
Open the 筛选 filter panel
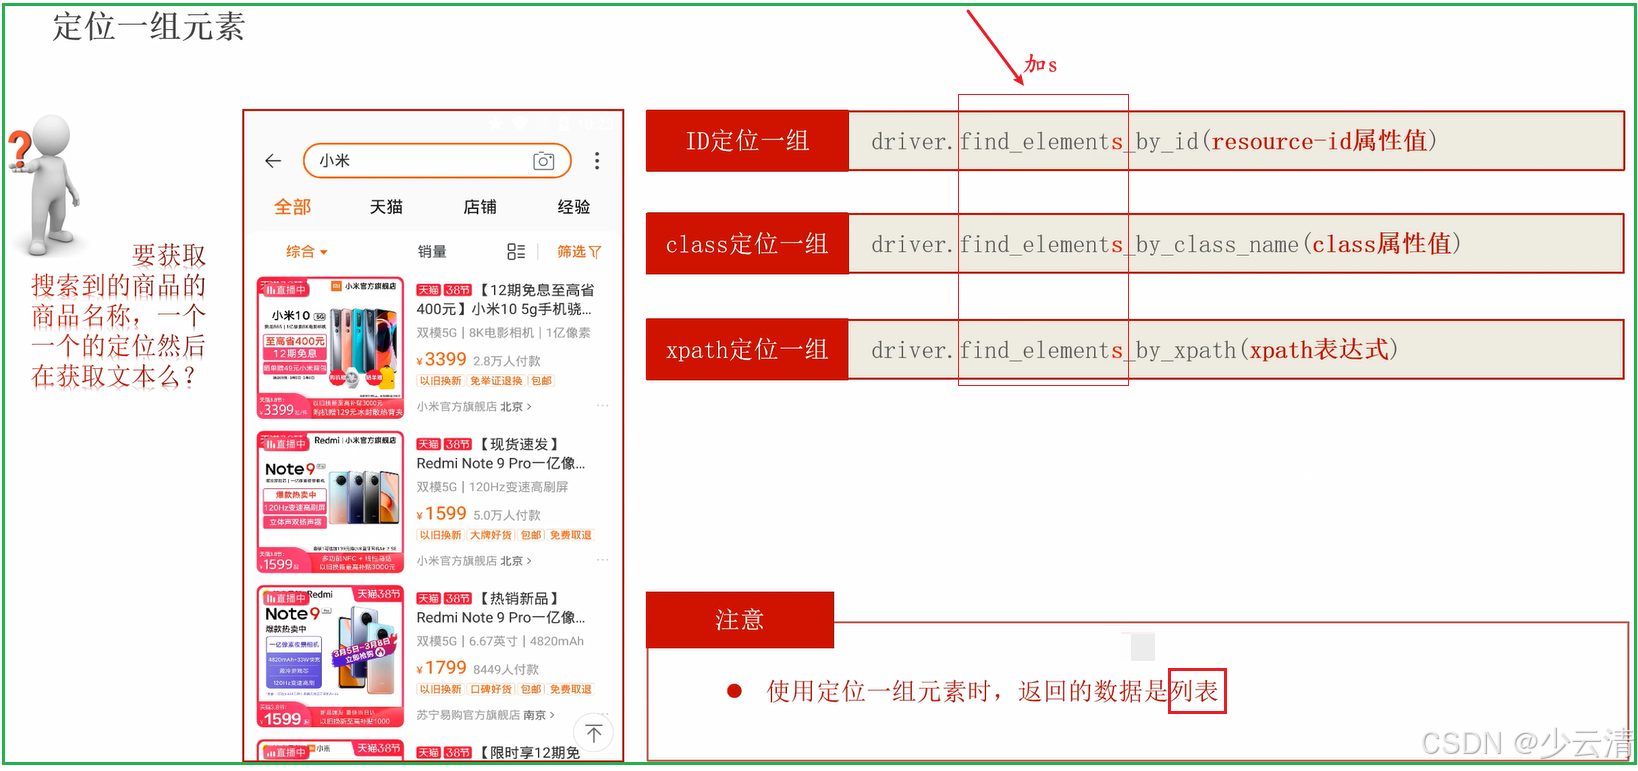579,252
